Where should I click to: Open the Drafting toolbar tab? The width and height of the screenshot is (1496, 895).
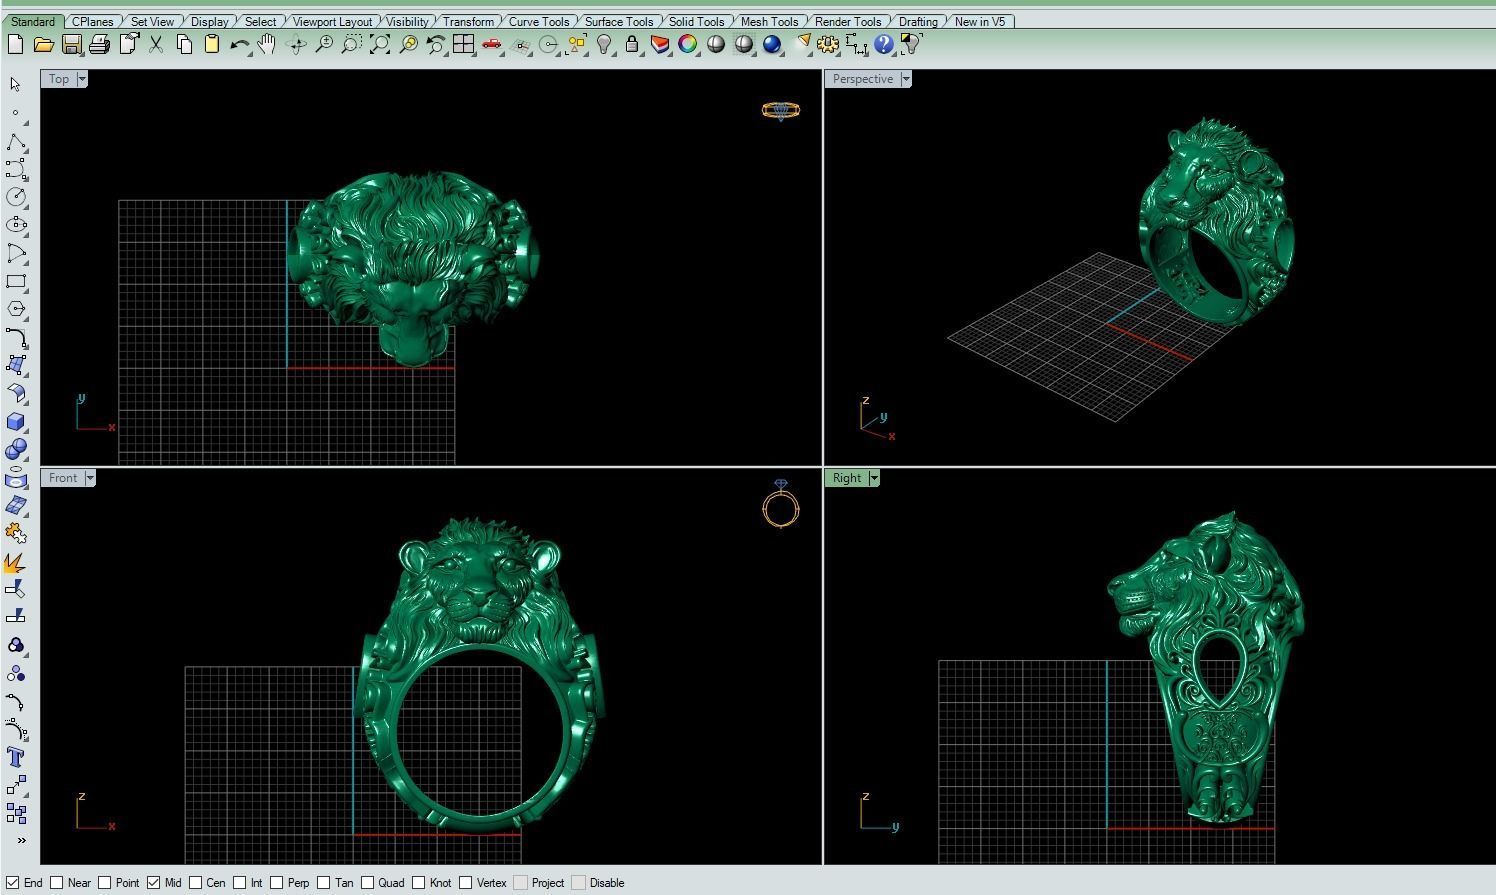pyautogui.click(x=918, y=21)
